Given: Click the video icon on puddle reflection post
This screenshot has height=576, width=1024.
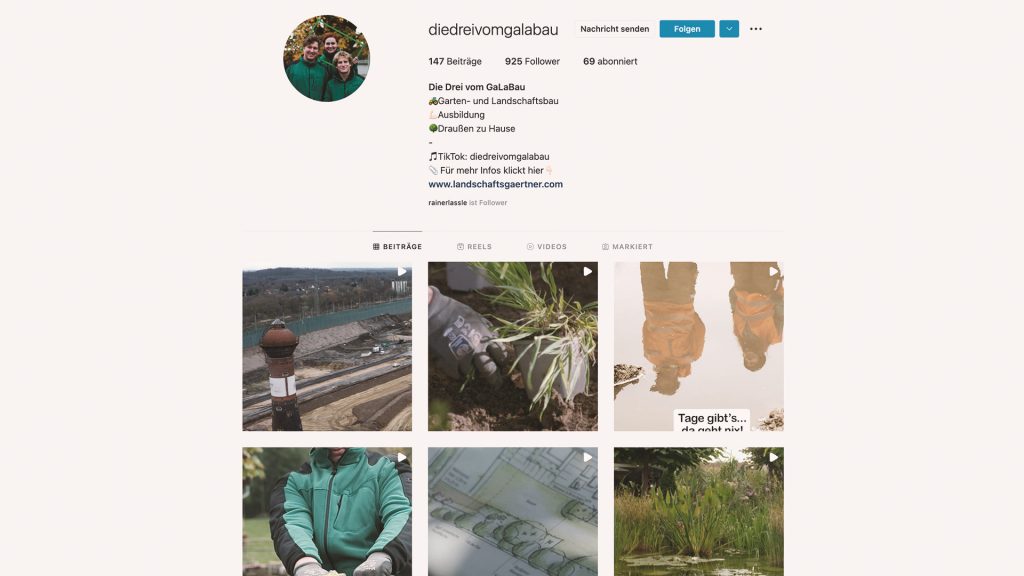Looking at the screenshot, I should (773, 271).
